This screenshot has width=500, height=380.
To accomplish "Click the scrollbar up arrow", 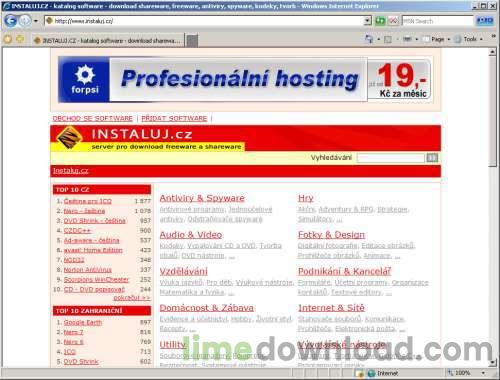I will [492, 52].
